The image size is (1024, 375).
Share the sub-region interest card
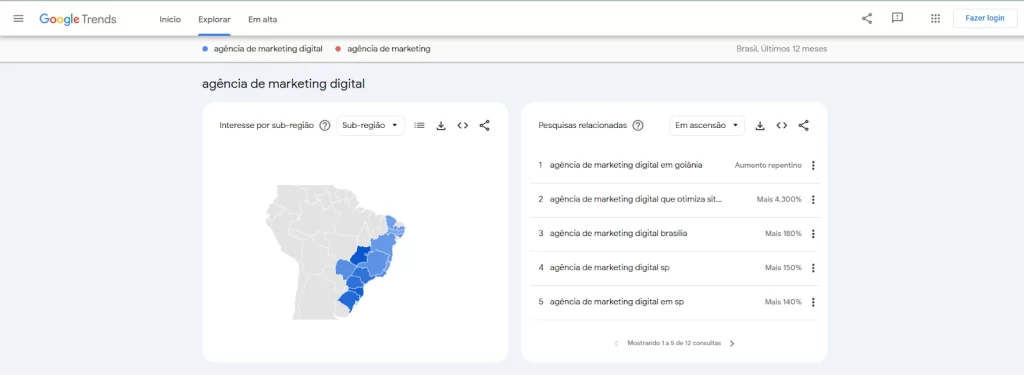tap(485, 125)
